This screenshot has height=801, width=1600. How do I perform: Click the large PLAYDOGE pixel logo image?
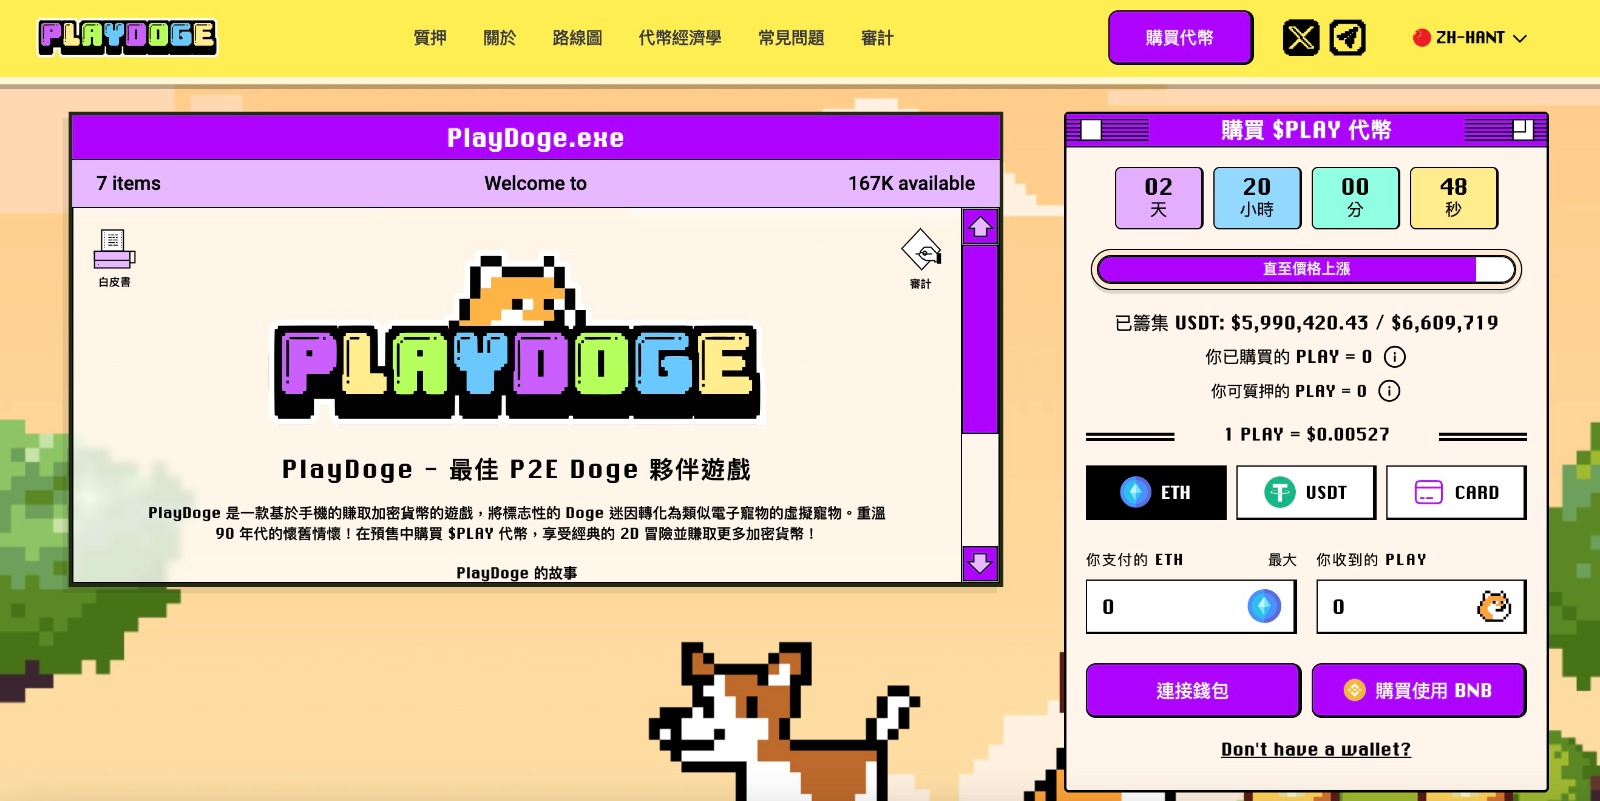(517, 339)
